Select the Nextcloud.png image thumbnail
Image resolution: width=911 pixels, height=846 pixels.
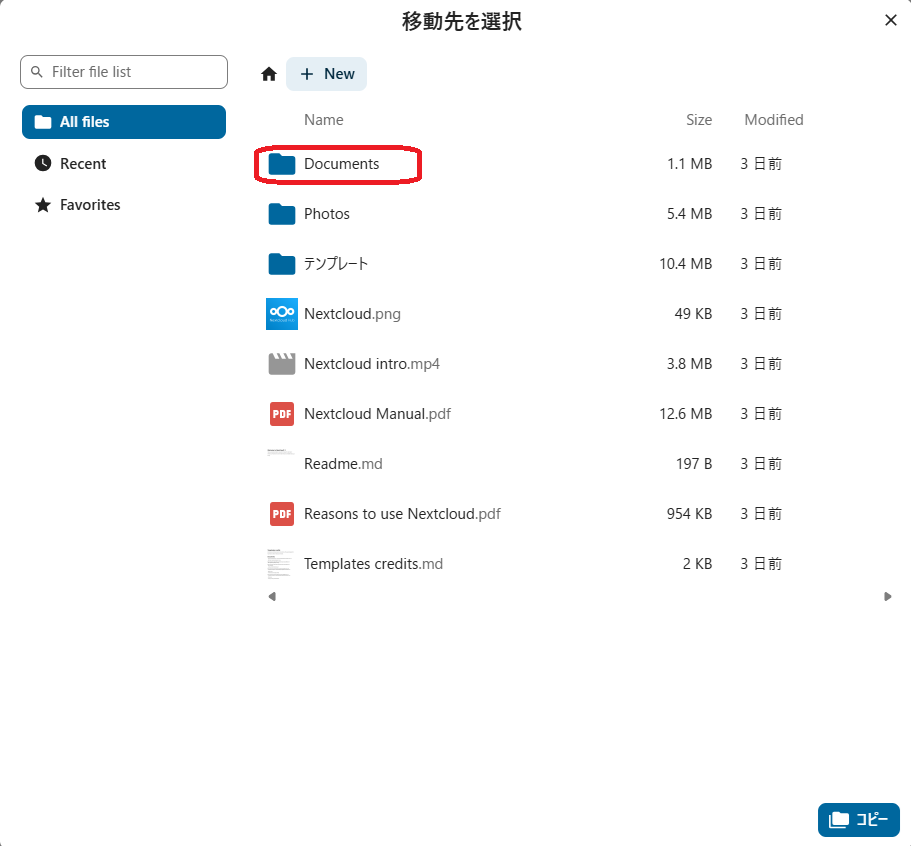point(282,314)
